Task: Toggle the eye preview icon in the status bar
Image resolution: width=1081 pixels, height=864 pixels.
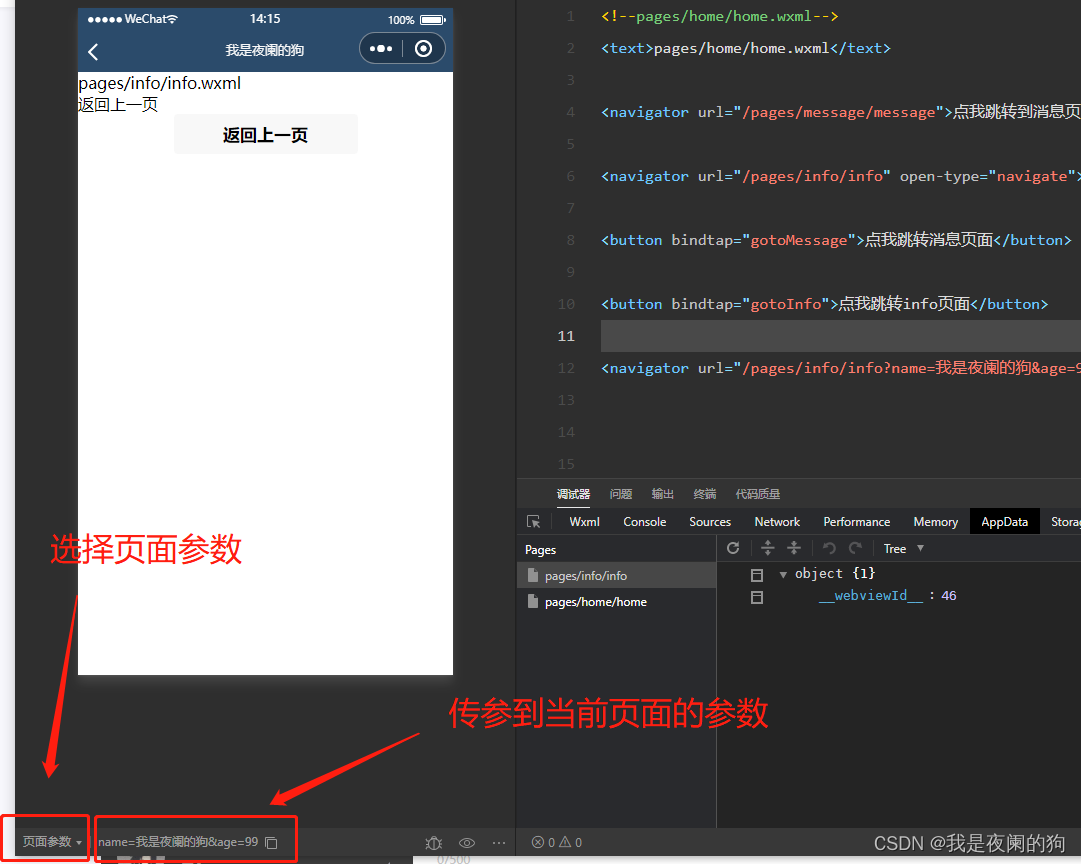Action: click(x=467, y=843)
